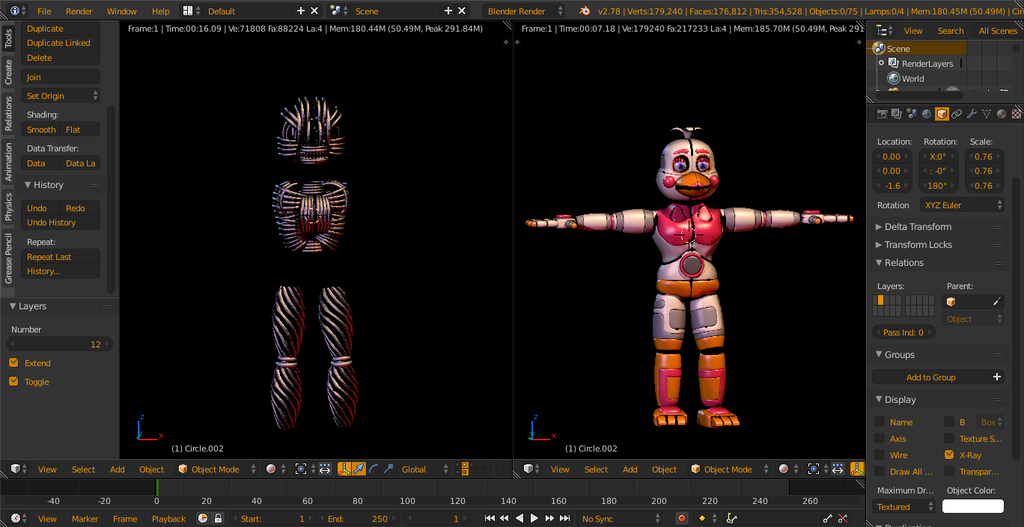The height and width of the screenshot is (527, 1024).
Task: Open the Textured maximum draw type dropdown
Action: tap(904, 506)
